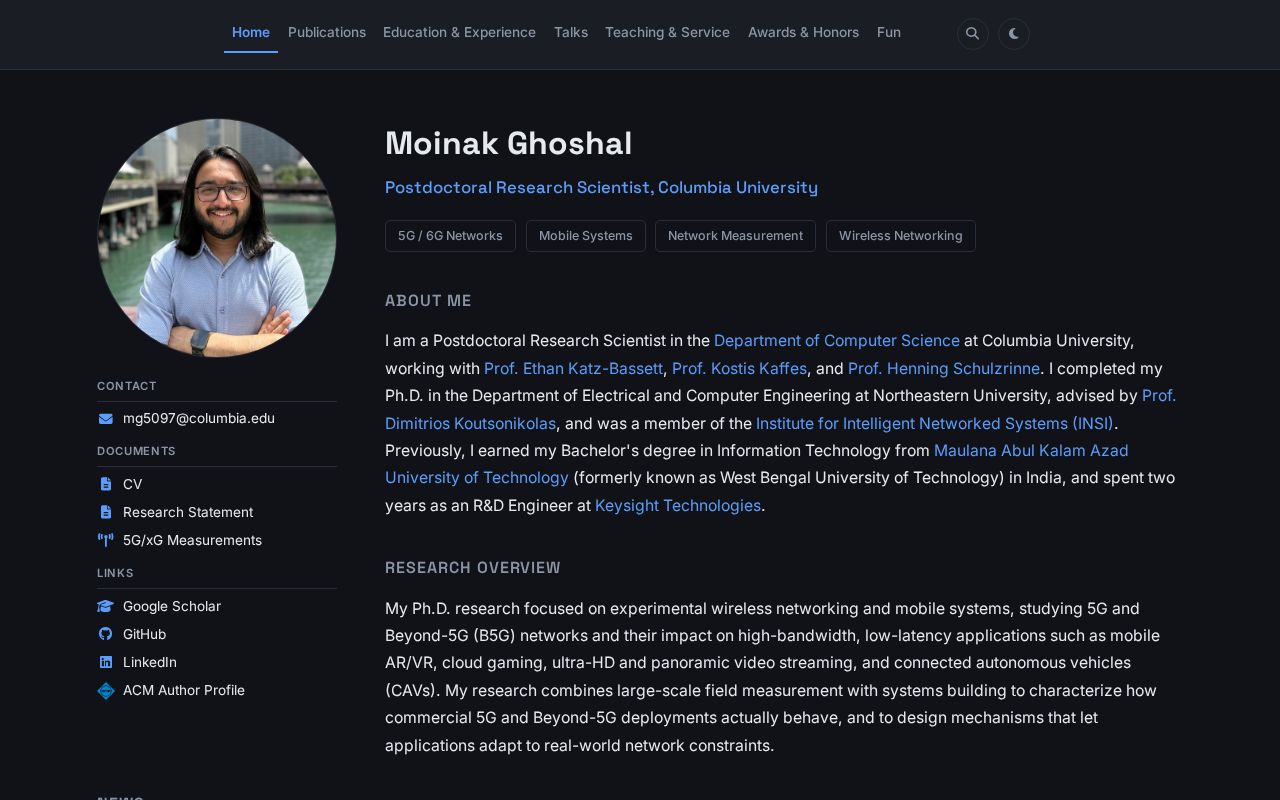Open the site search icon
Image resolution: width=1280 pixels, height=800 pixels.
(972, 33)
